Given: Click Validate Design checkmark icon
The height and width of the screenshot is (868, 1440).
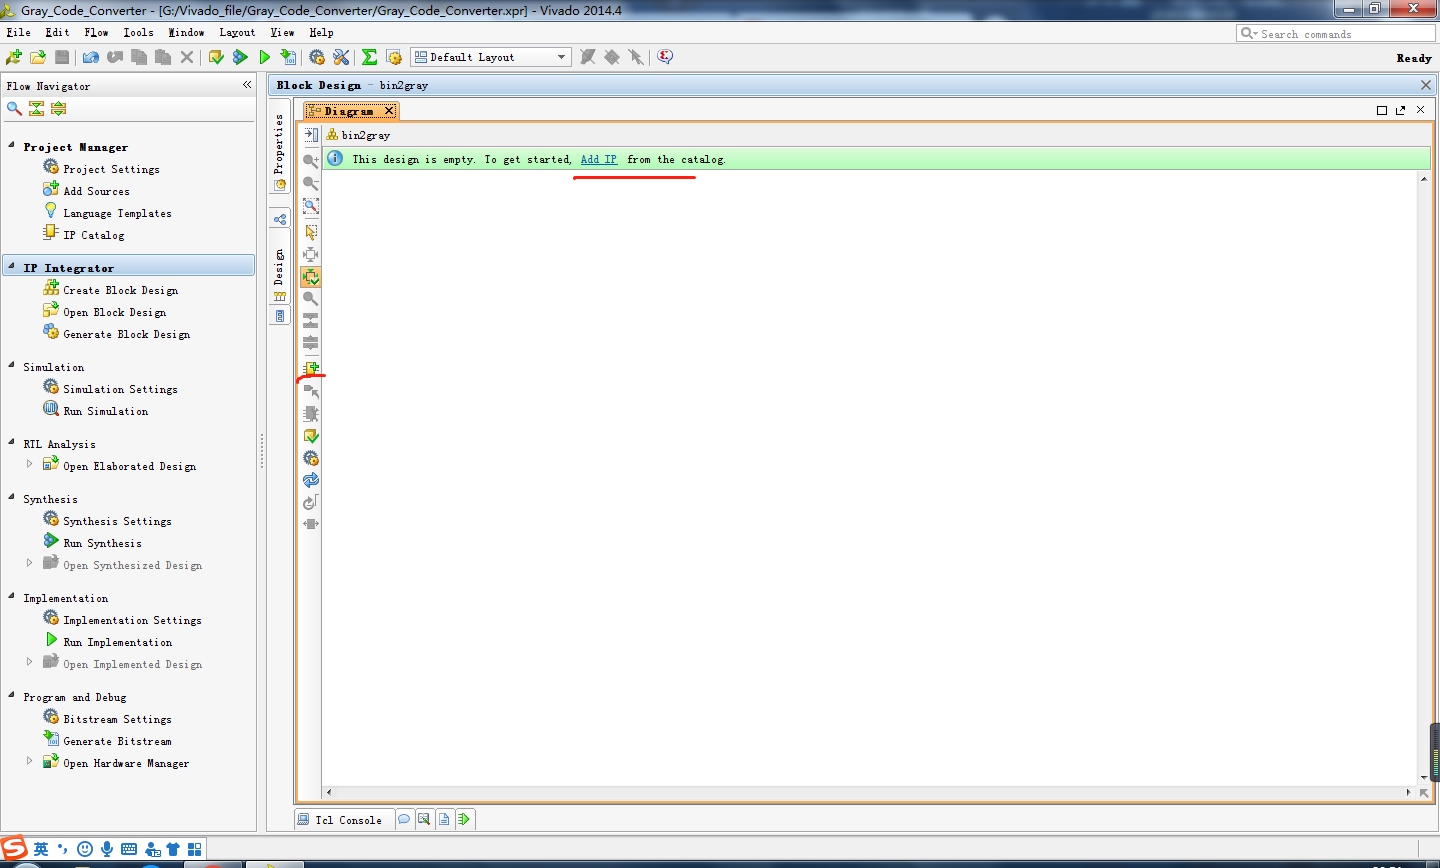Looking at the screenshot, I should tap(311, 436).
